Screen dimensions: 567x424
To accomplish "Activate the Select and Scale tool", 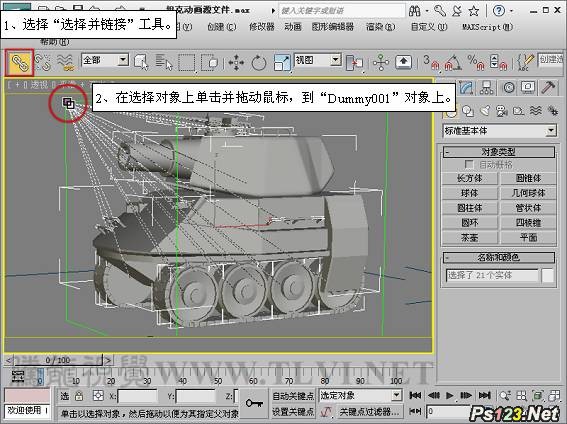I will (282, 63).
